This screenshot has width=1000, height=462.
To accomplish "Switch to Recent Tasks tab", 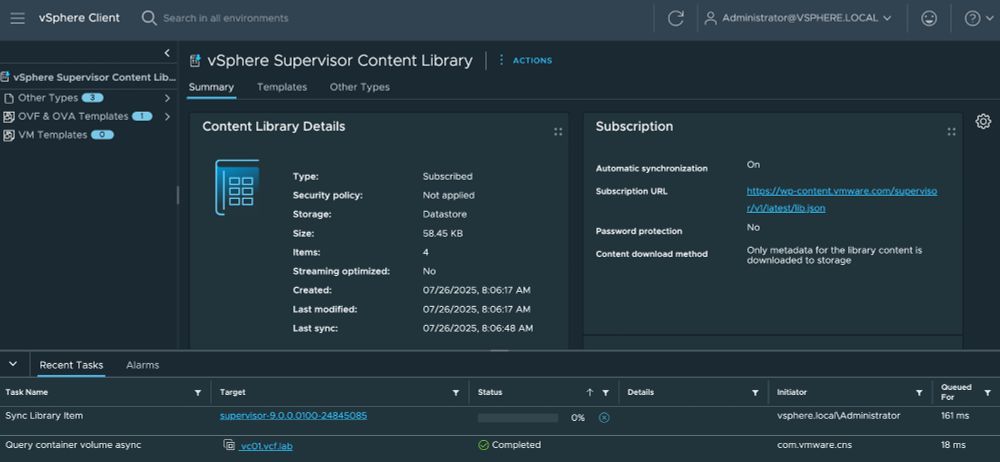I will click(x=71, y=366).
